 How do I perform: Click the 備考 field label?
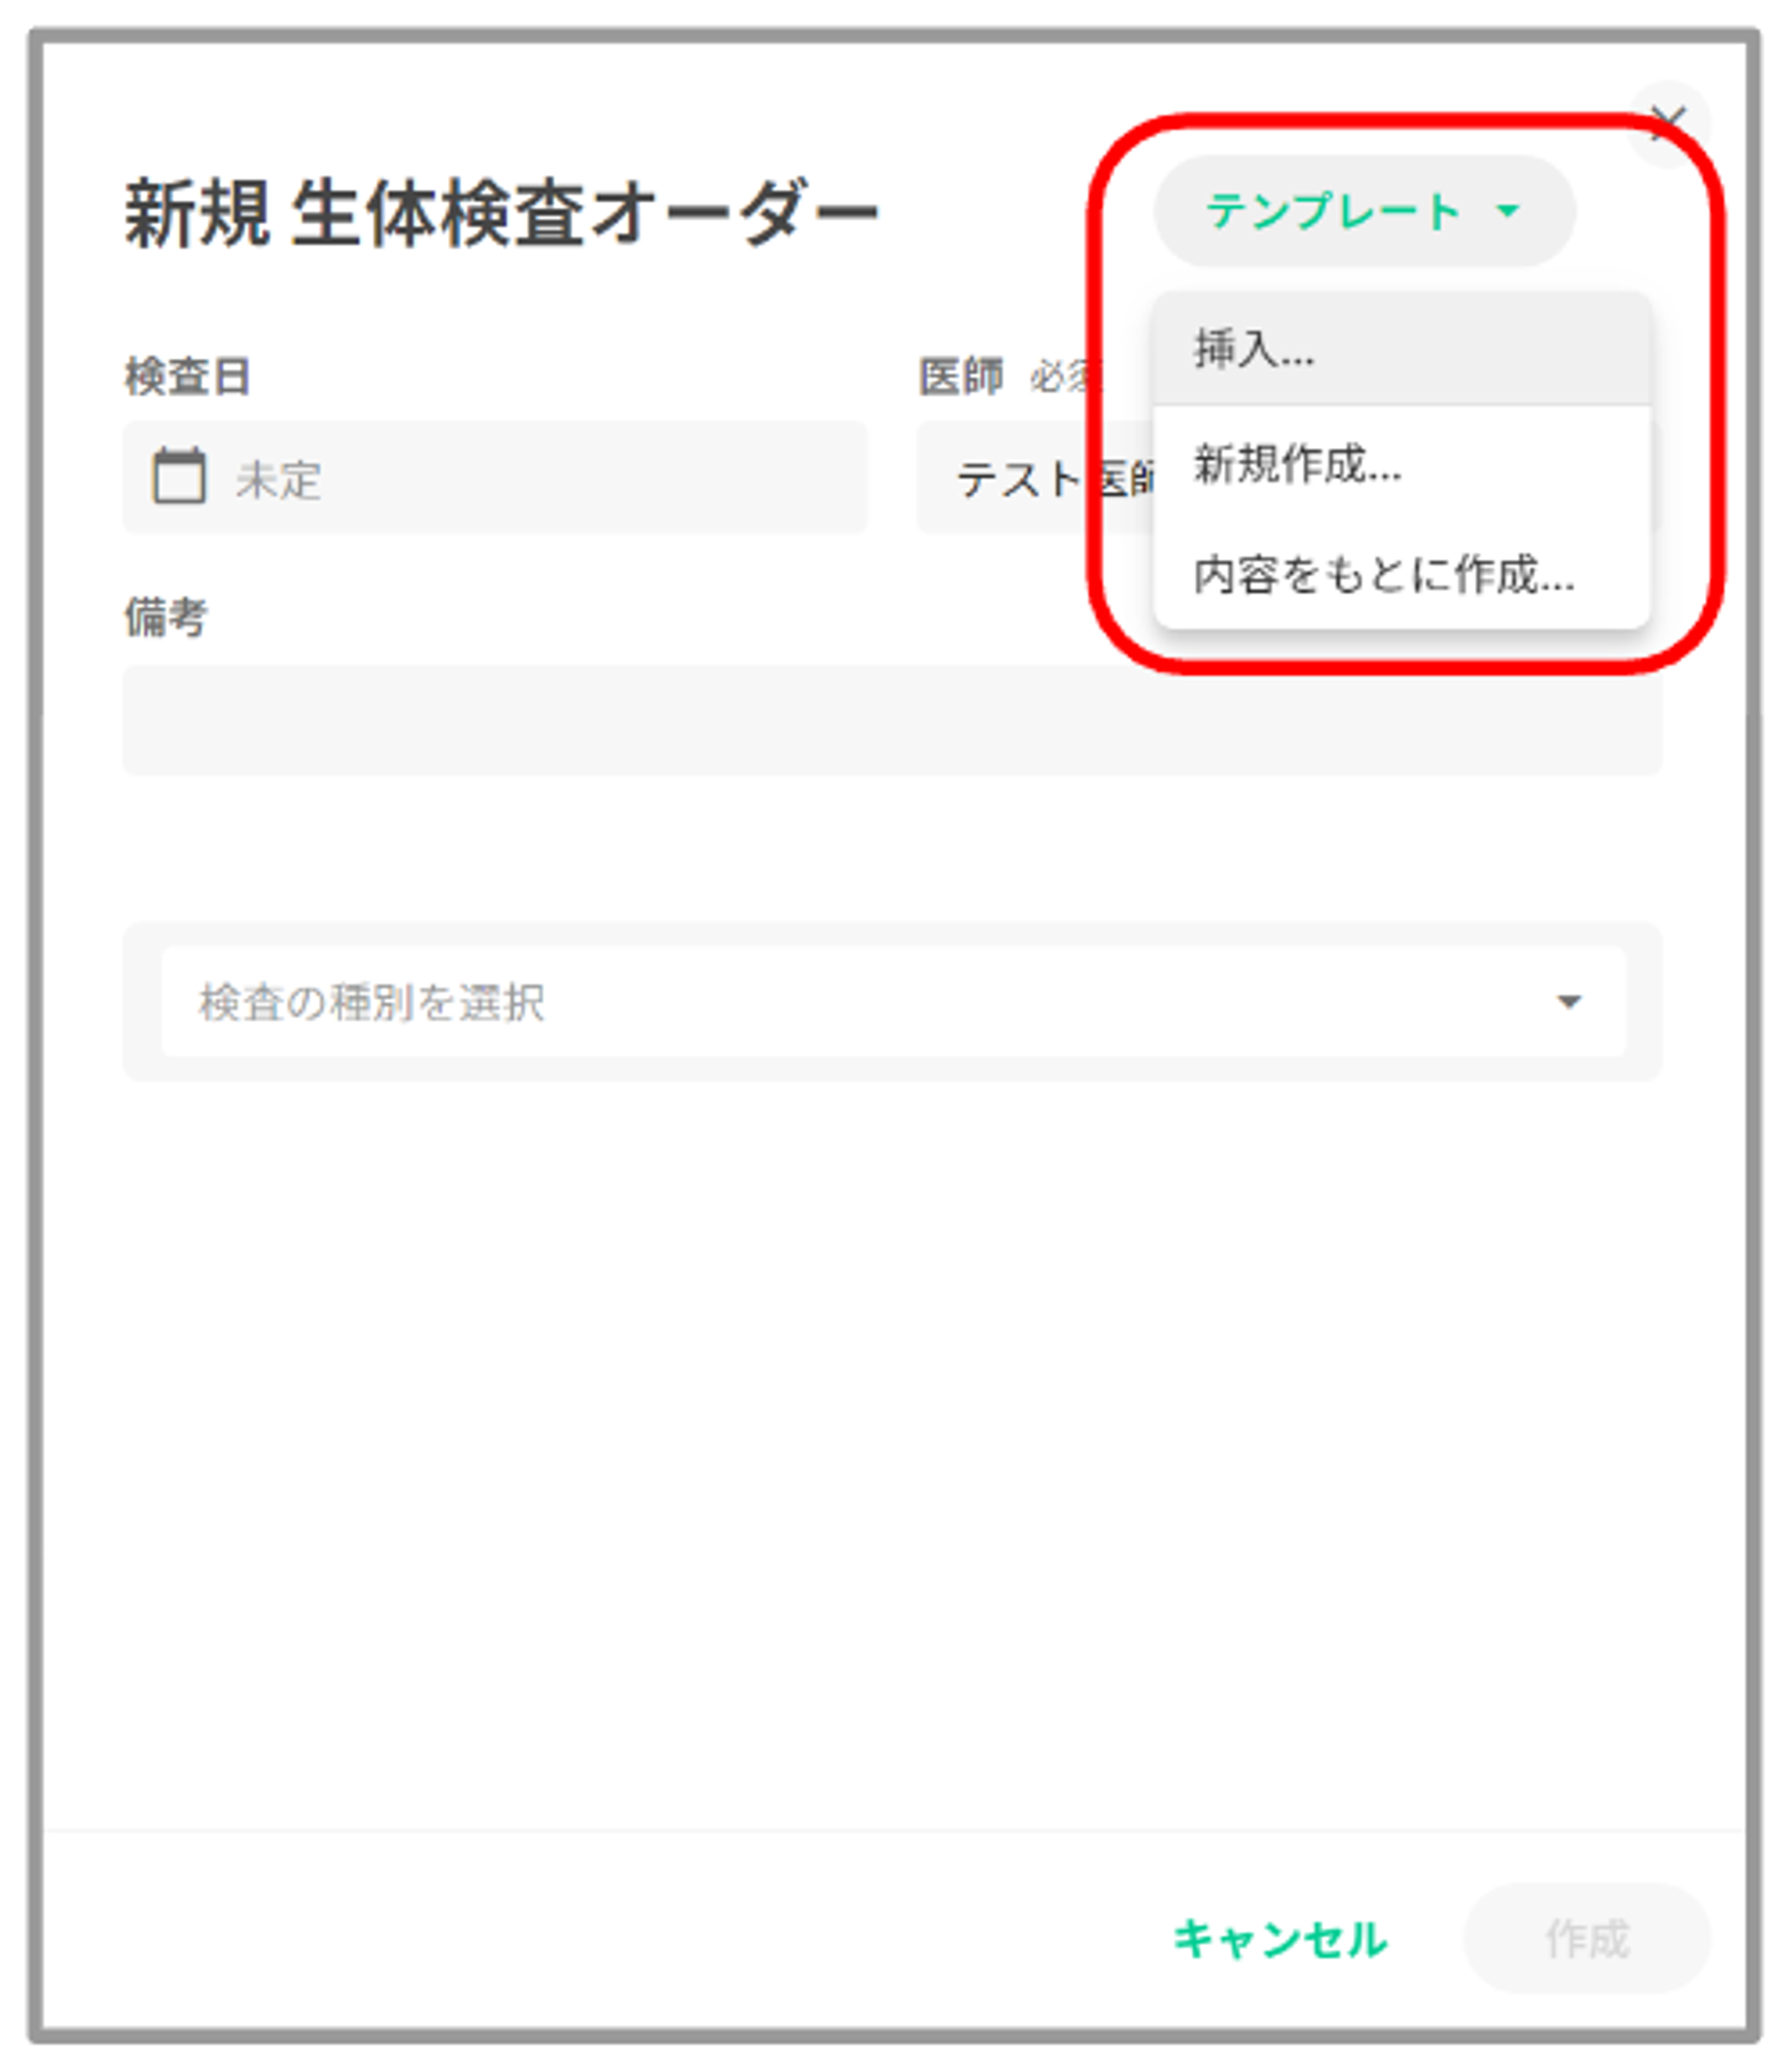coord(166,617)
